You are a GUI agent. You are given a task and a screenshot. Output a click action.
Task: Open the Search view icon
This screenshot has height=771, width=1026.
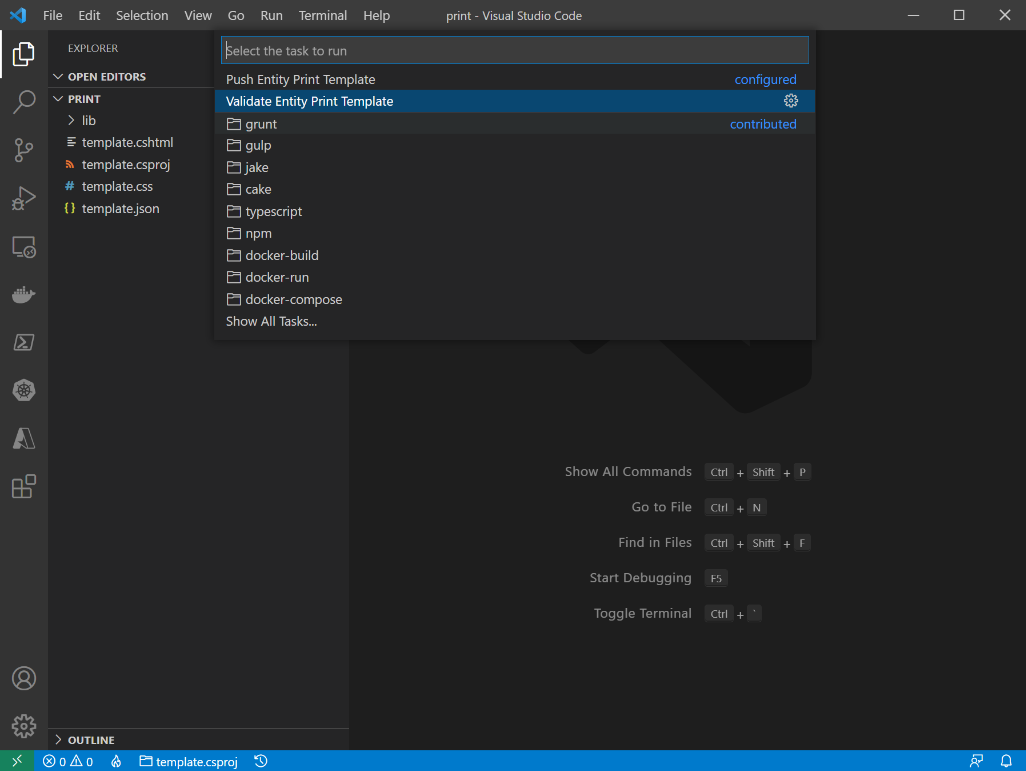pos(24,101)
